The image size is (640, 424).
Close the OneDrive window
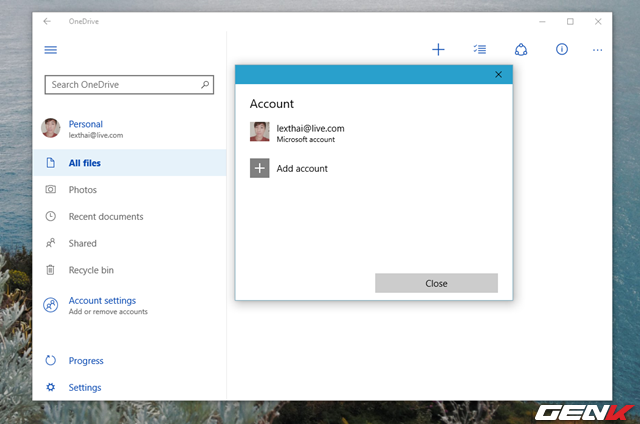coord(598,22)
